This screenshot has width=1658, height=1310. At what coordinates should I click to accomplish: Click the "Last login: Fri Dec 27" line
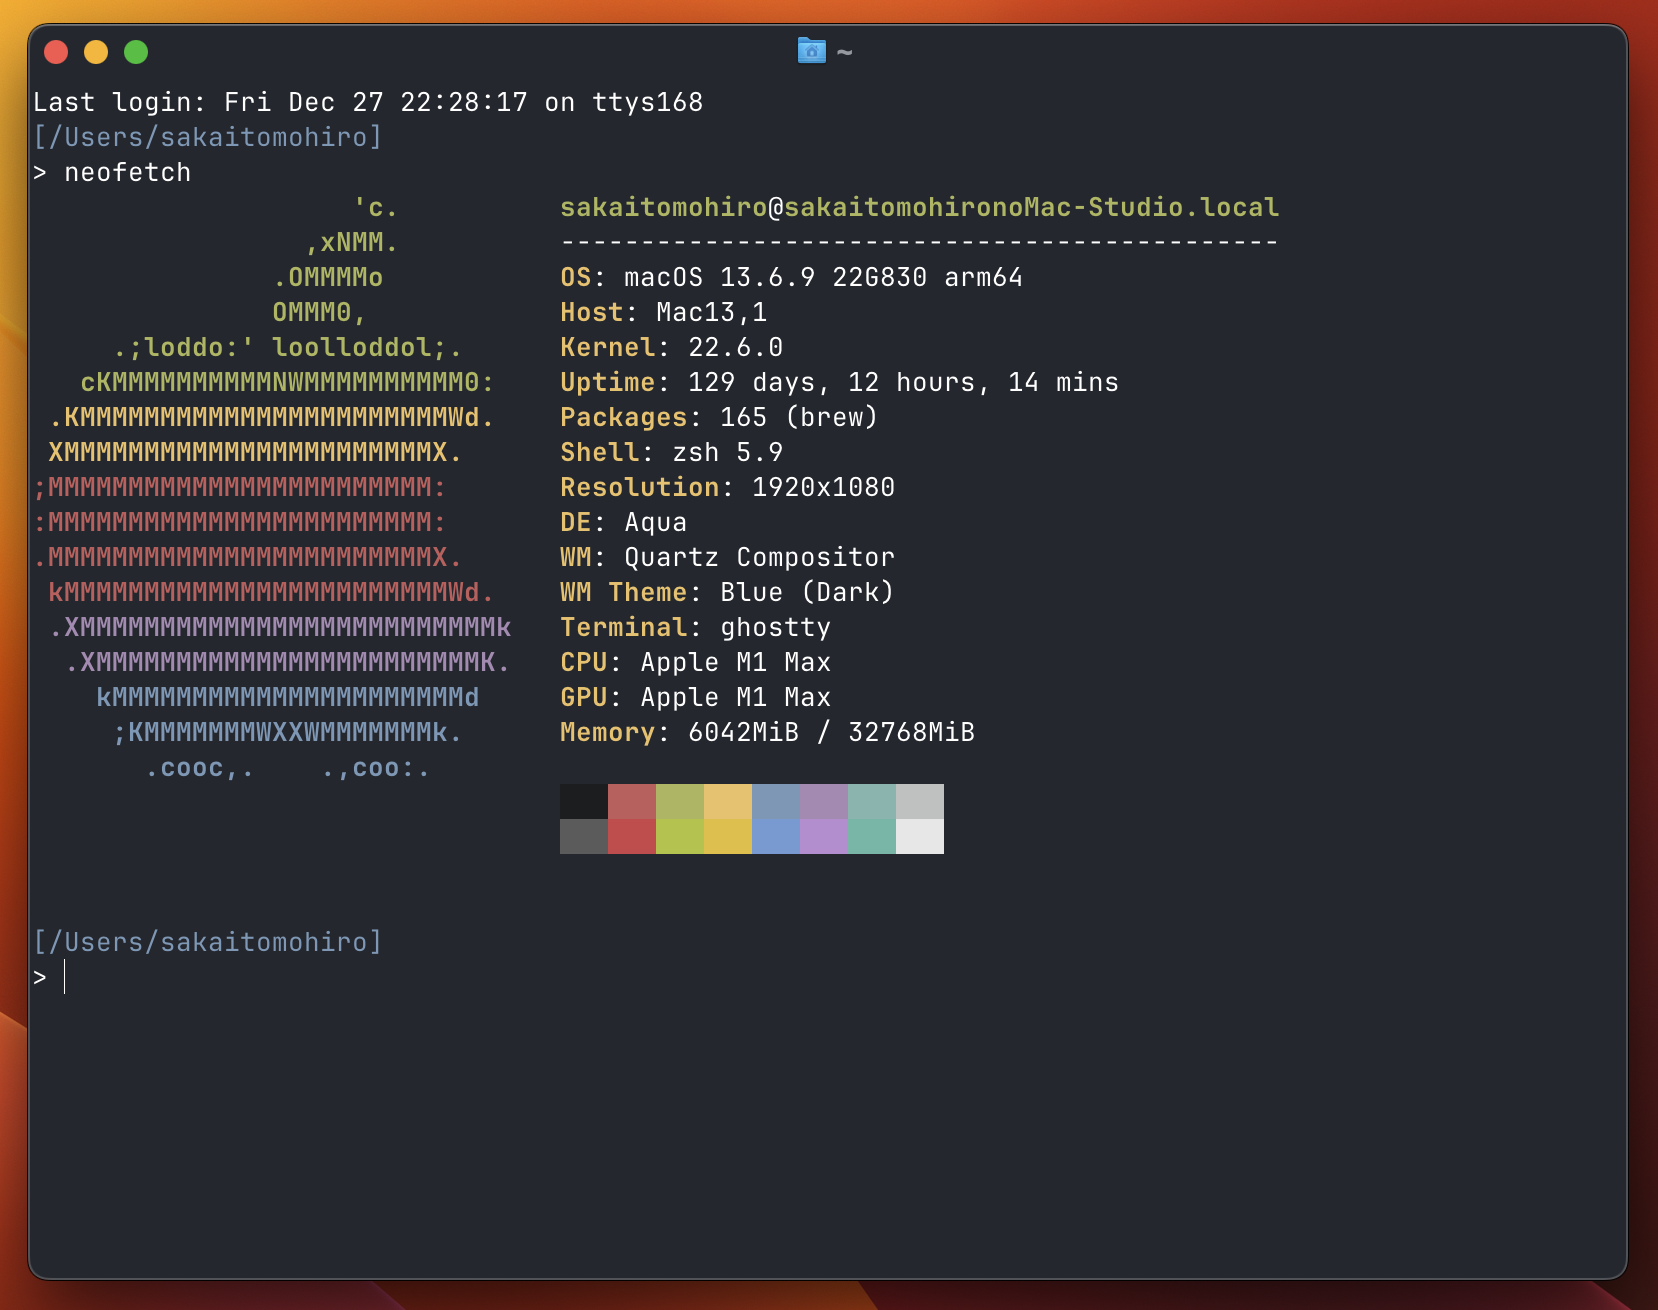(x=368, y=102)
